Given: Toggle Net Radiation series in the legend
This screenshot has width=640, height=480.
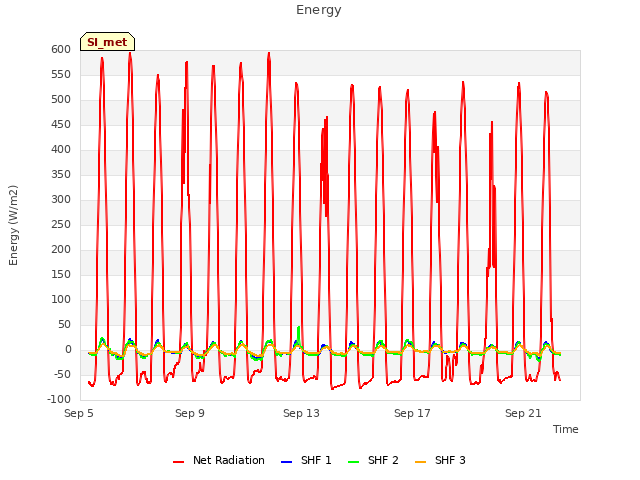Looking at the screenshot, I should click(218, 460).
